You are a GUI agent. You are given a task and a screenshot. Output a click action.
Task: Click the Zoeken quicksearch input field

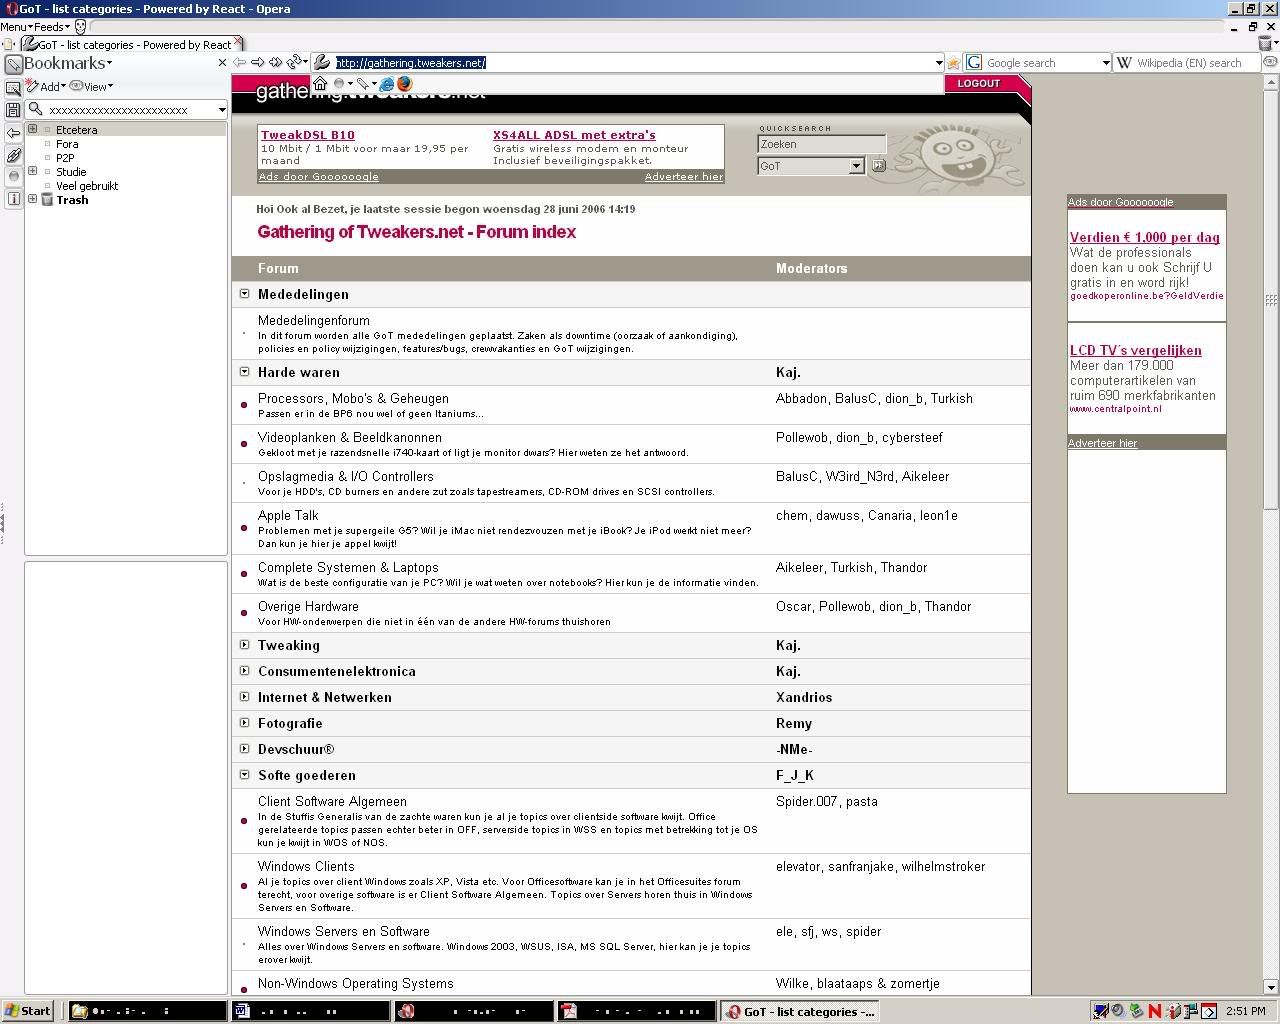(822, 144)
